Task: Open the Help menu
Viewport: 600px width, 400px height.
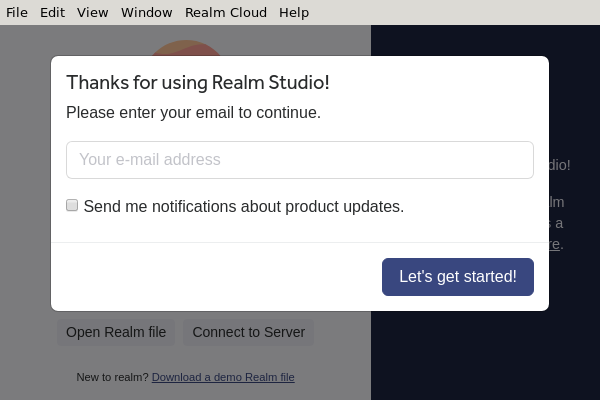Action: coord(294,13)
